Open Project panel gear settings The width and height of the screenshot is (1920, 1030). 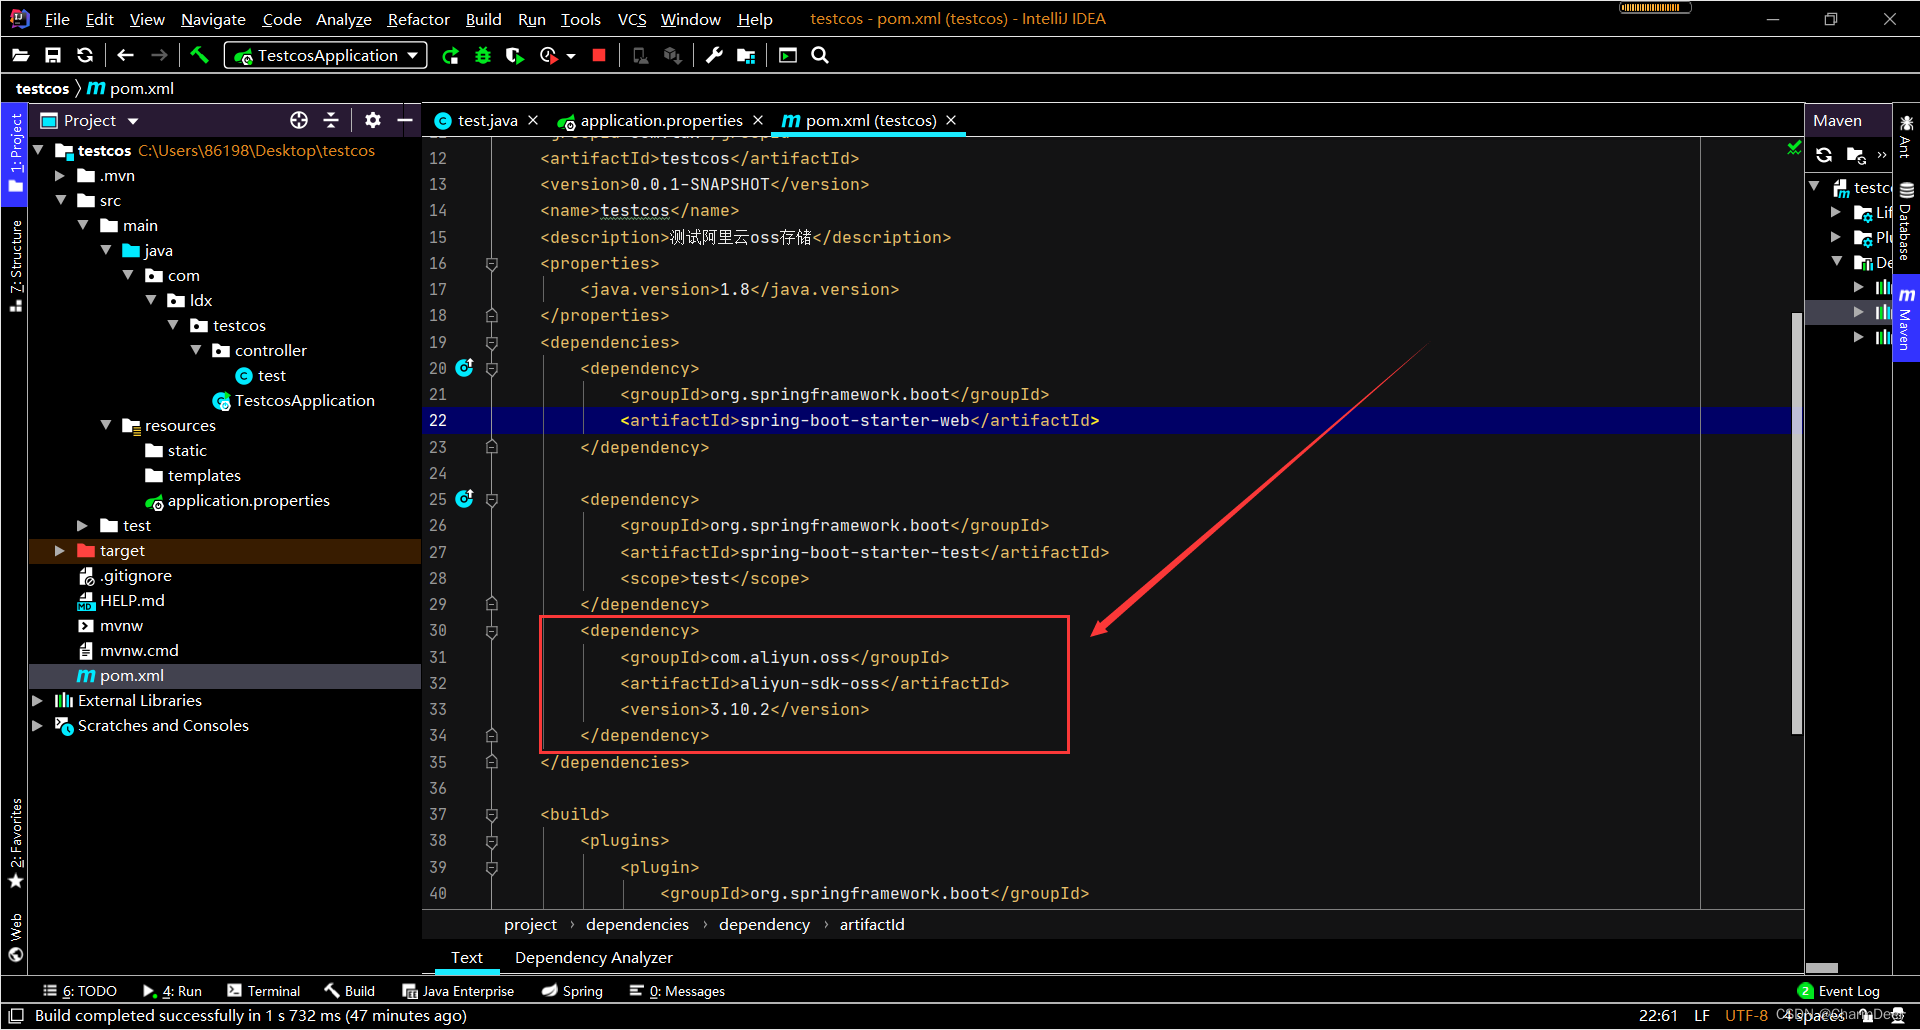click(x=373, y=120)
